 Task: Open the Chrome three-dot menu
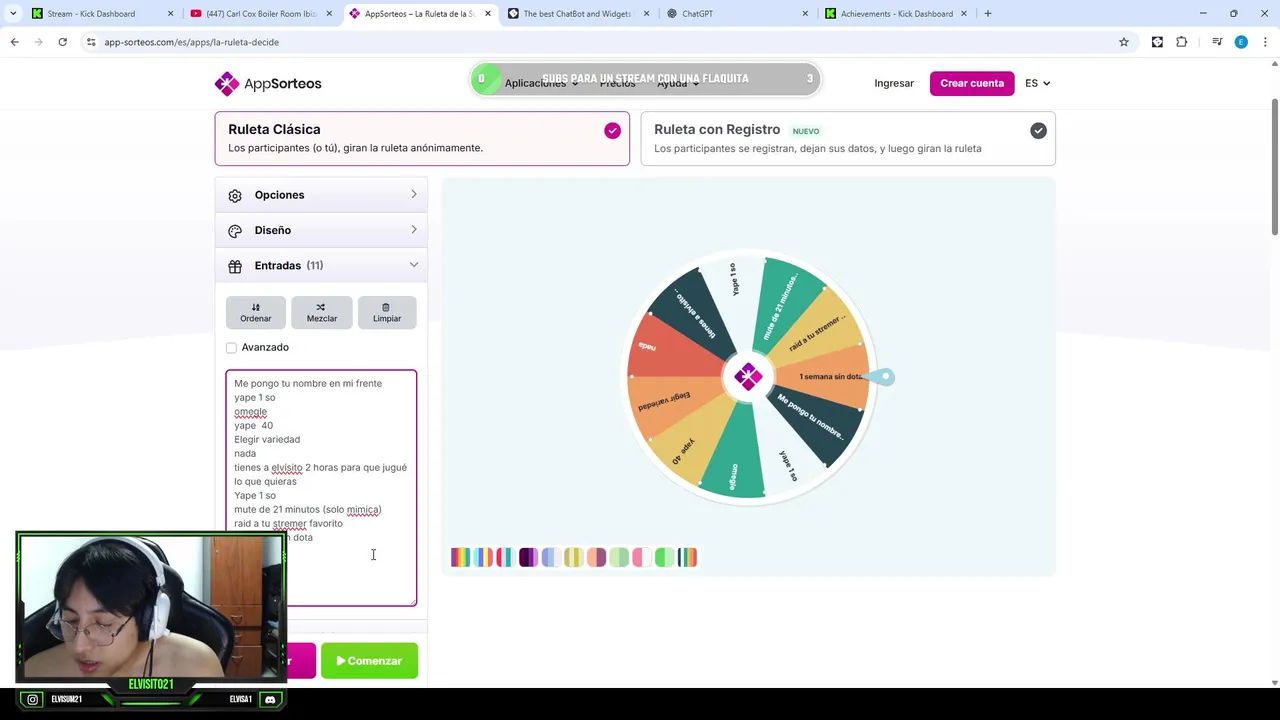coord(1266,42)
